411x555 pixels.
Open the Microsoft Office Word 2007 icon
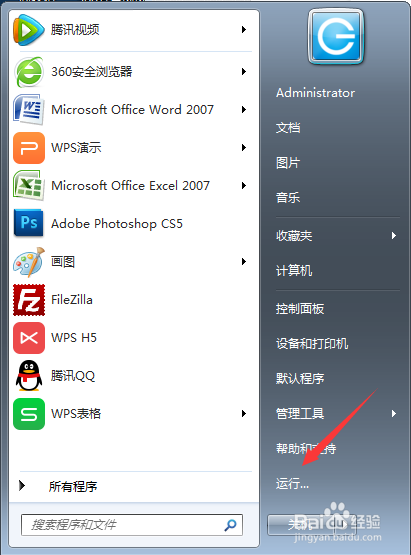29,110
